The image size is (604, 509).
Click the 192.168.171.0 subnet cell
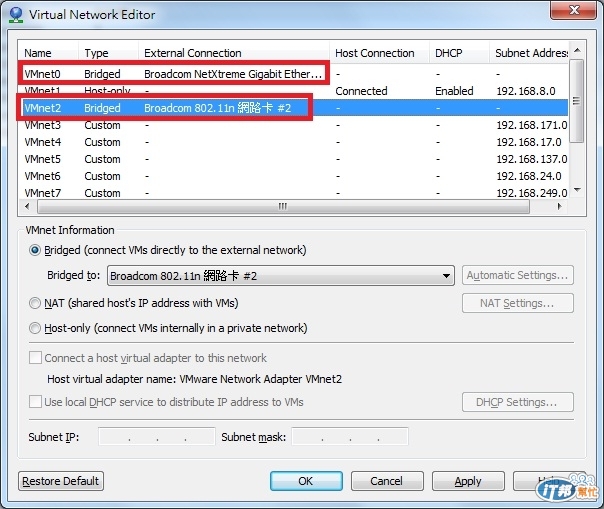tap(532, 125)
